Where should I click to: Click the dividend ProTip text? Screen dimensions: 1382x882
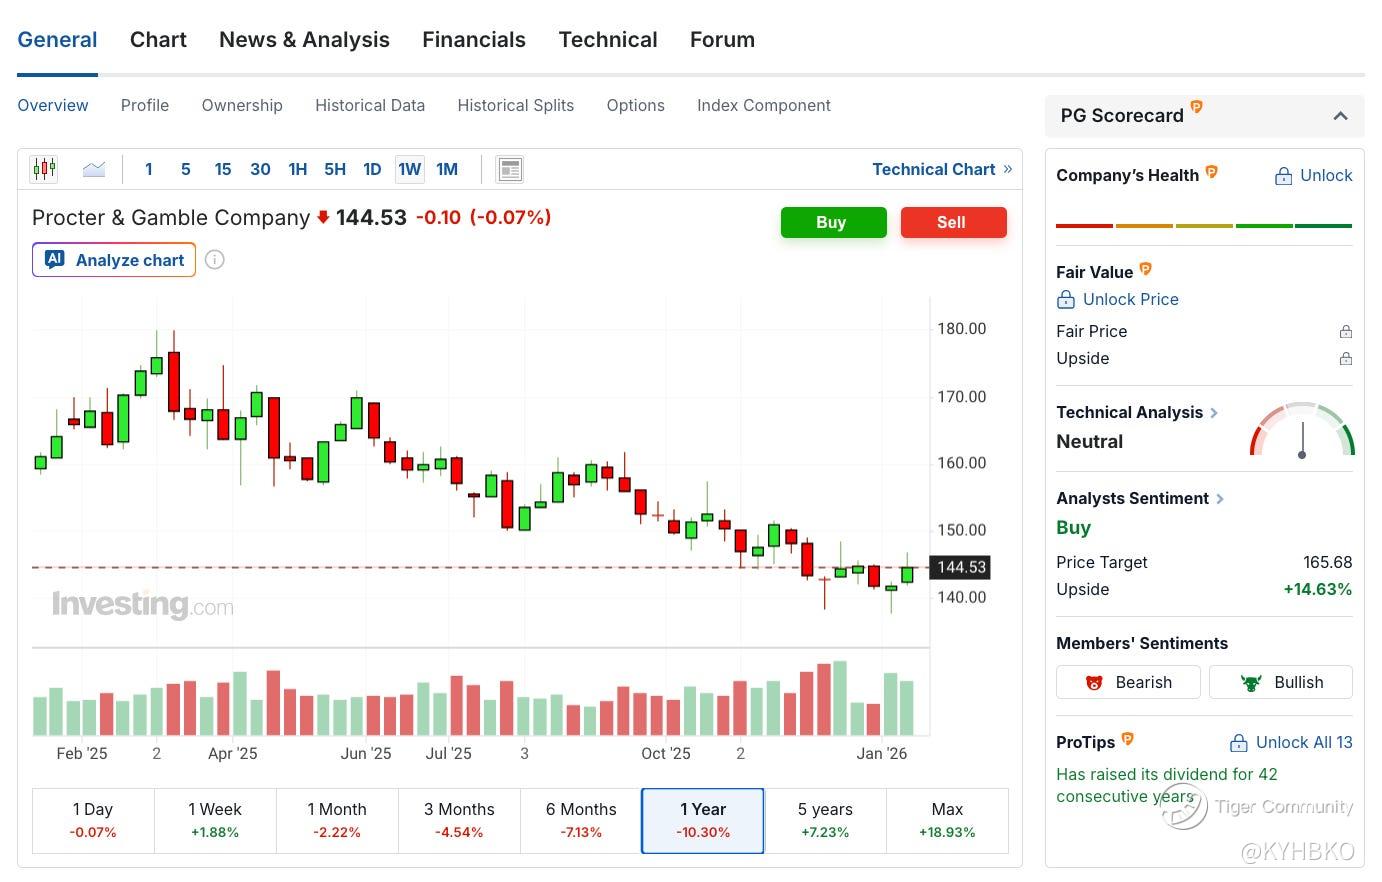[x=1167, y=785]
